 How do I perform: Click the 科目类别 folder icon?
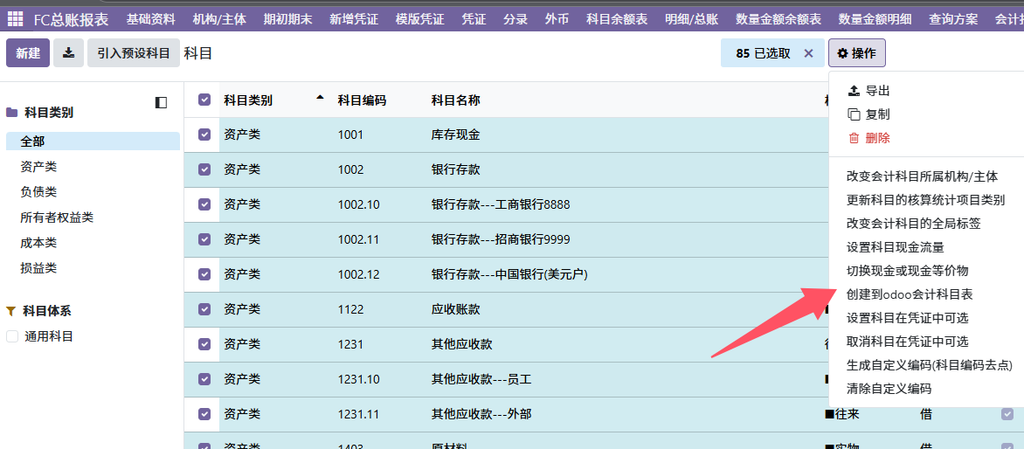pos(12,112)
